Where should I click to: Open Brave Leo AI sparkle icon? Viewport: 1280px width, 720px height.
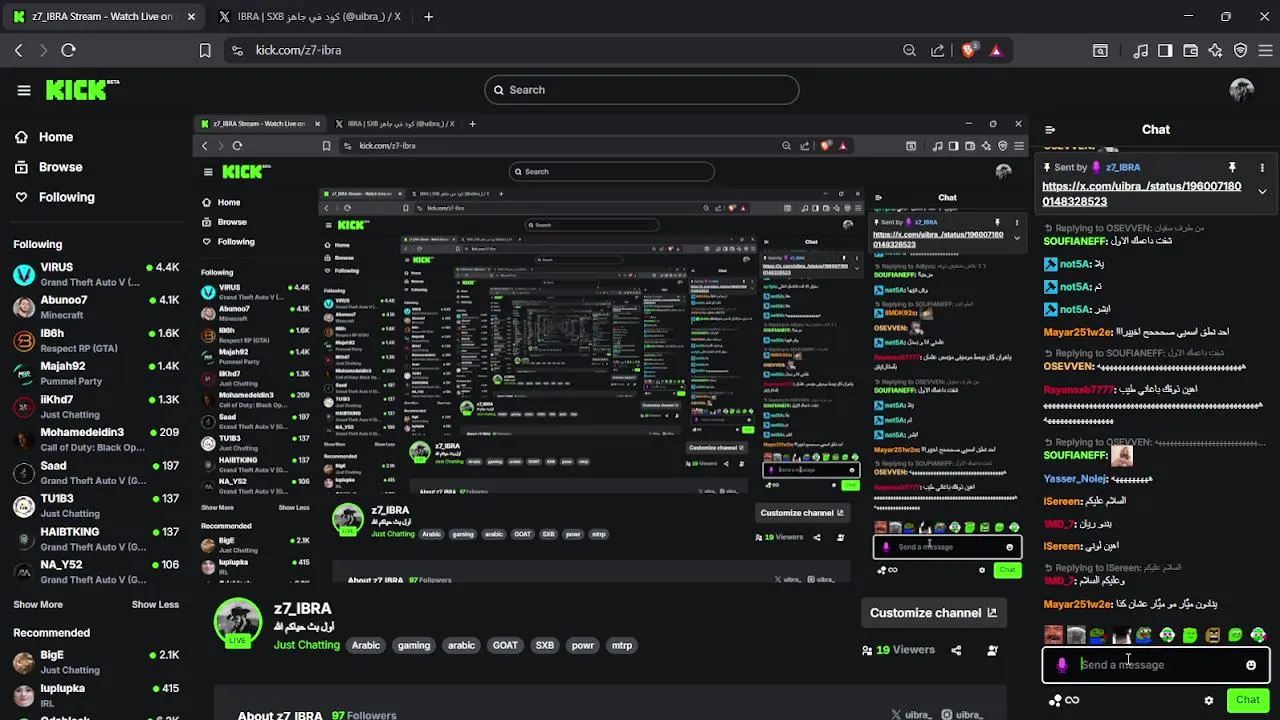click(x=1215, y=50)
